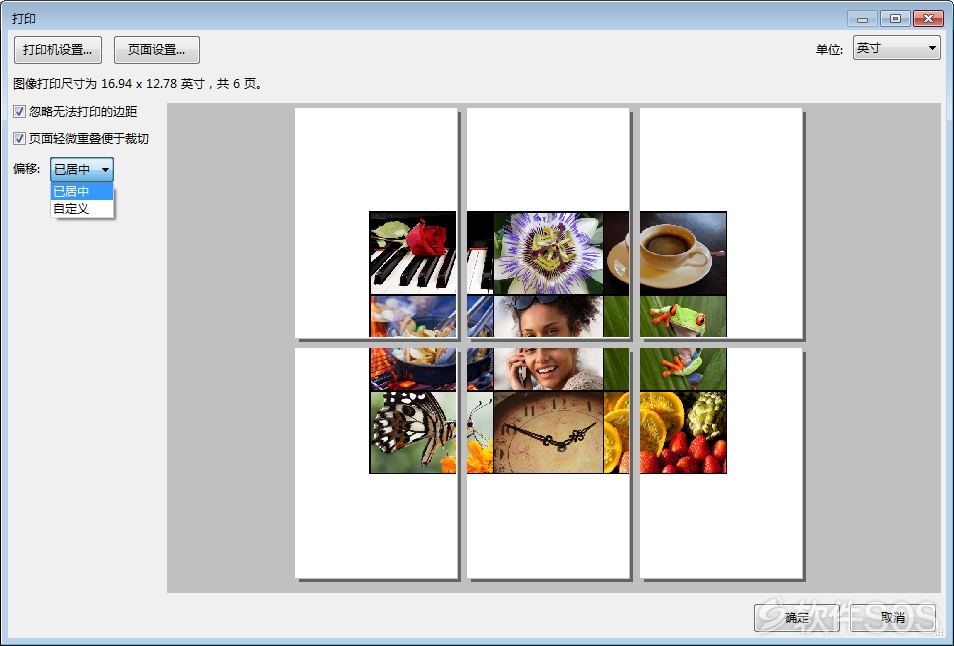Cancel the dialog with the 取消 button
This screenshot has width=954, height=646.
893,617
